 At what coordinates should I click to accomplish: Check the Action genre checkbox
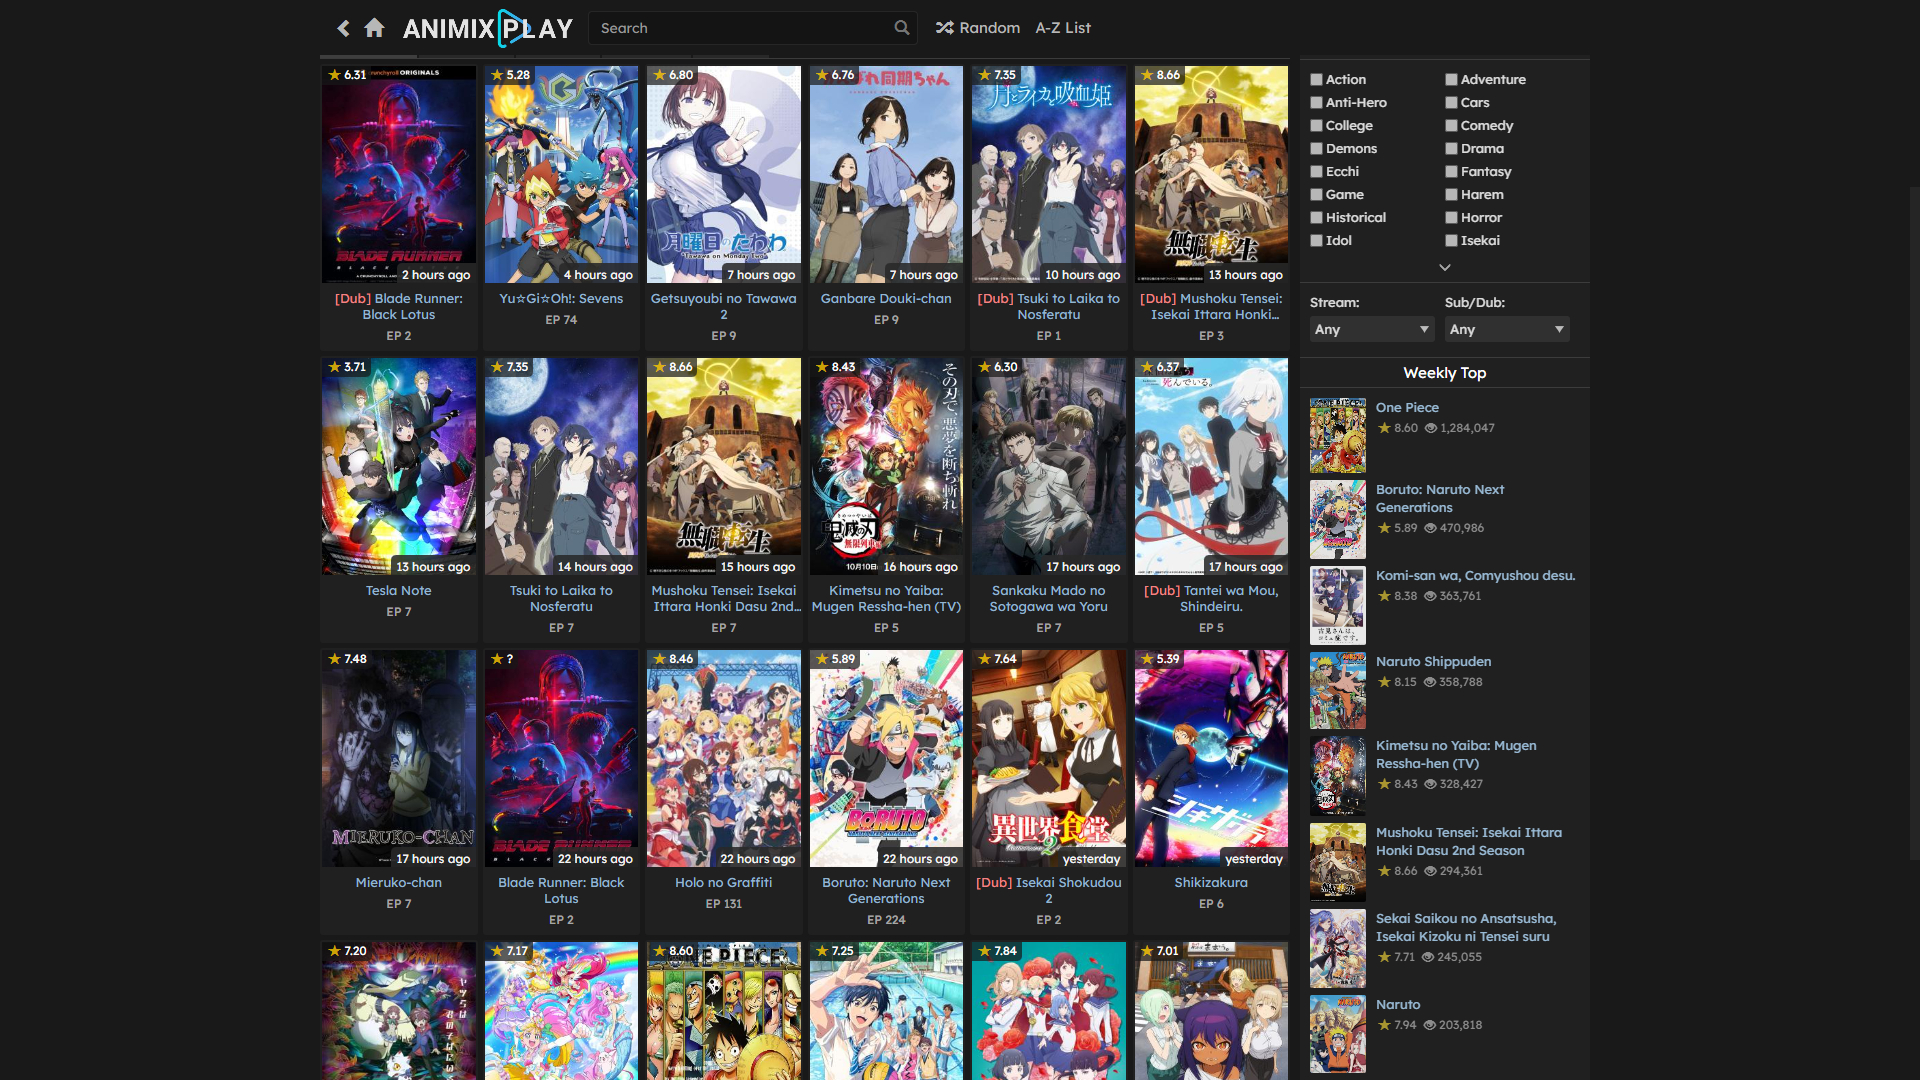coord(1317,79)
